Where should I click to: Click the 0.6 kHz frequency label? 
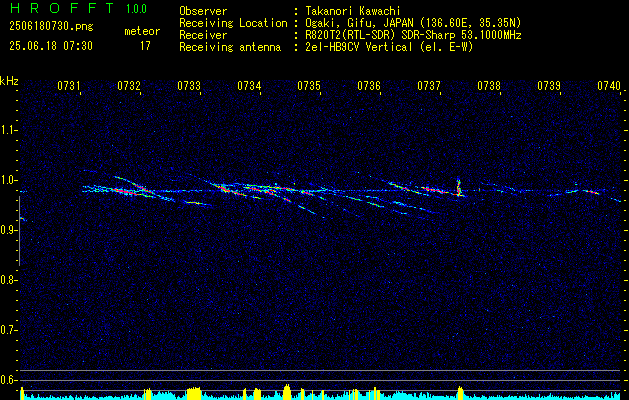(8, 380)
